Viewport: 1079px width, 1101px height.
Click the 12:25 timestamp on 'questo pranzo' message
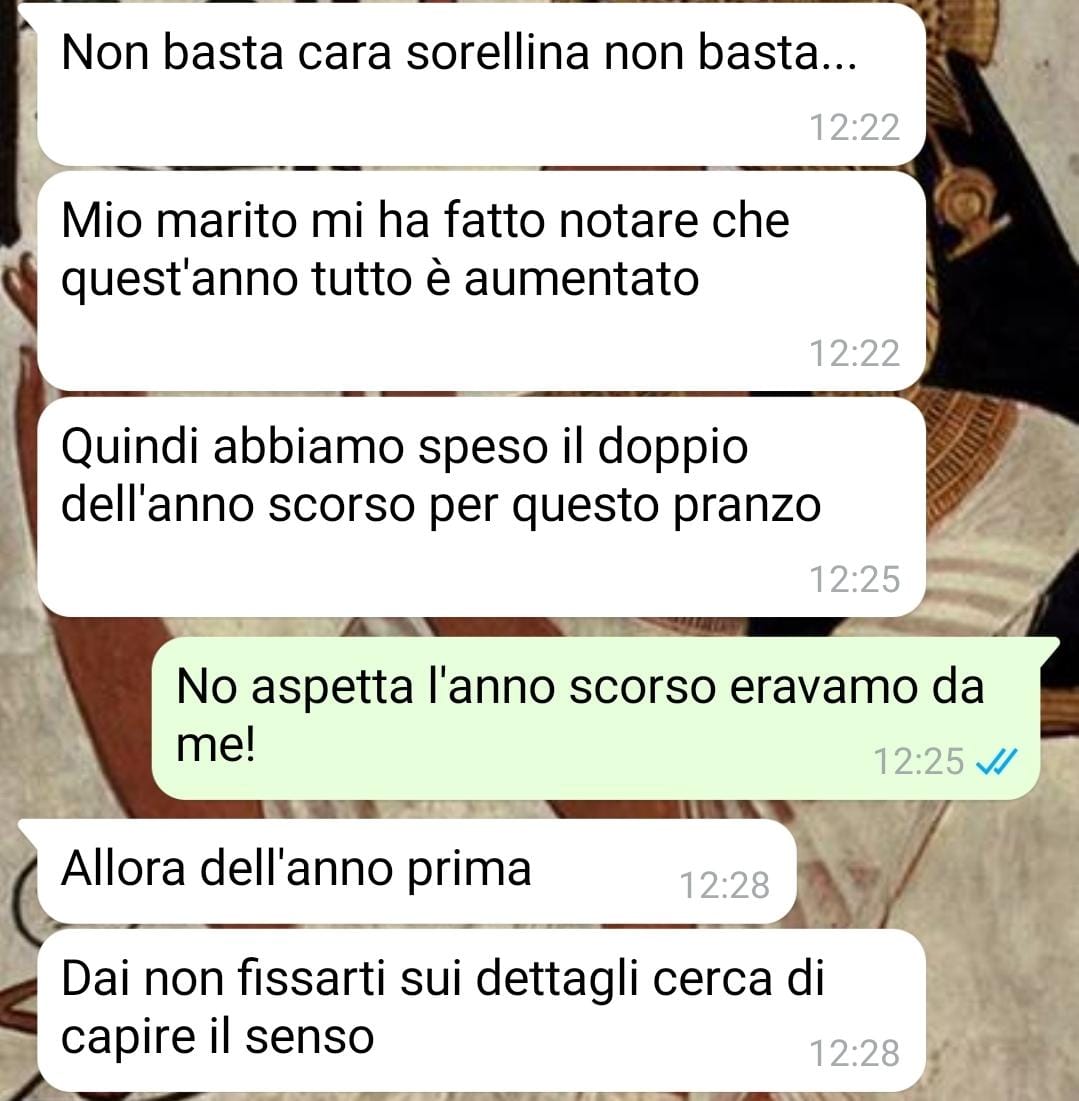point(854,579)
